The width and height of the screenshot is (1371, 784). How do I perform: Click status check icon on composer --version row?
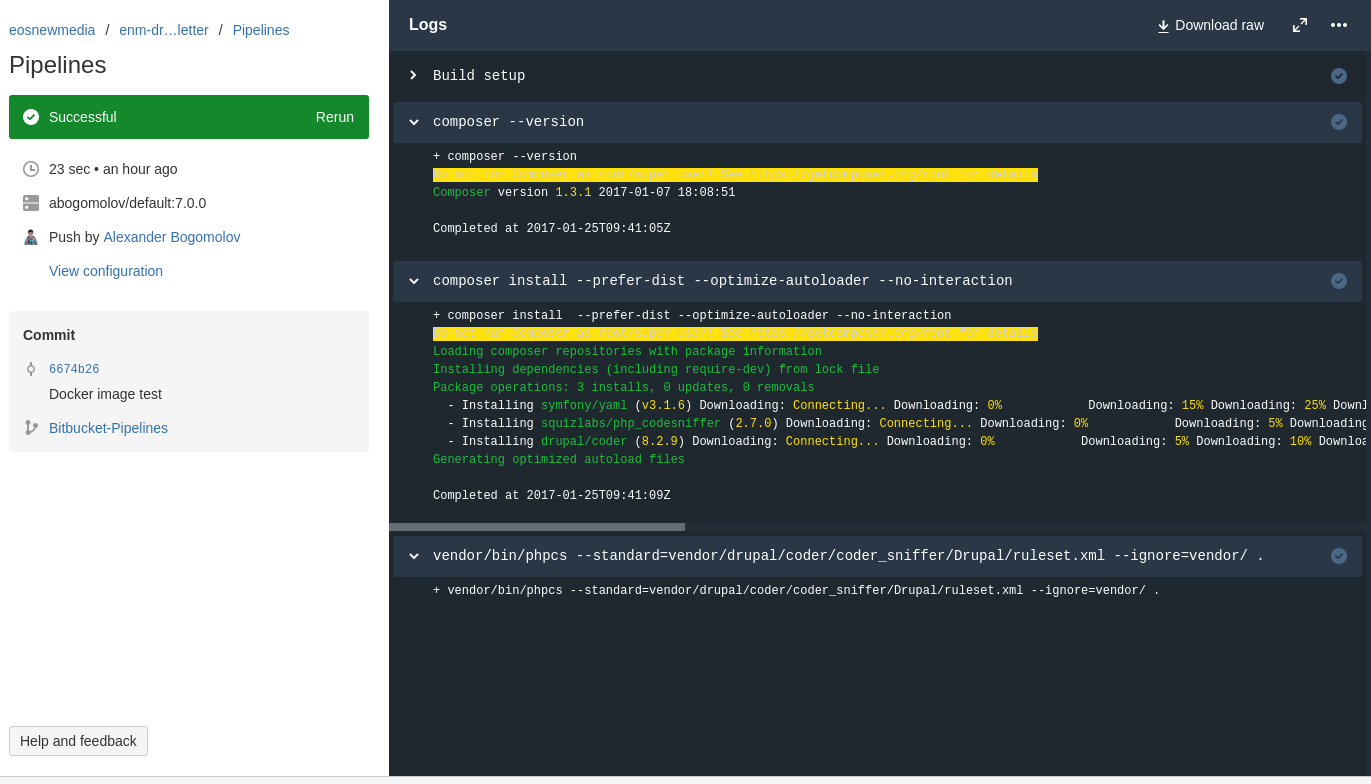coord(1339,122)
